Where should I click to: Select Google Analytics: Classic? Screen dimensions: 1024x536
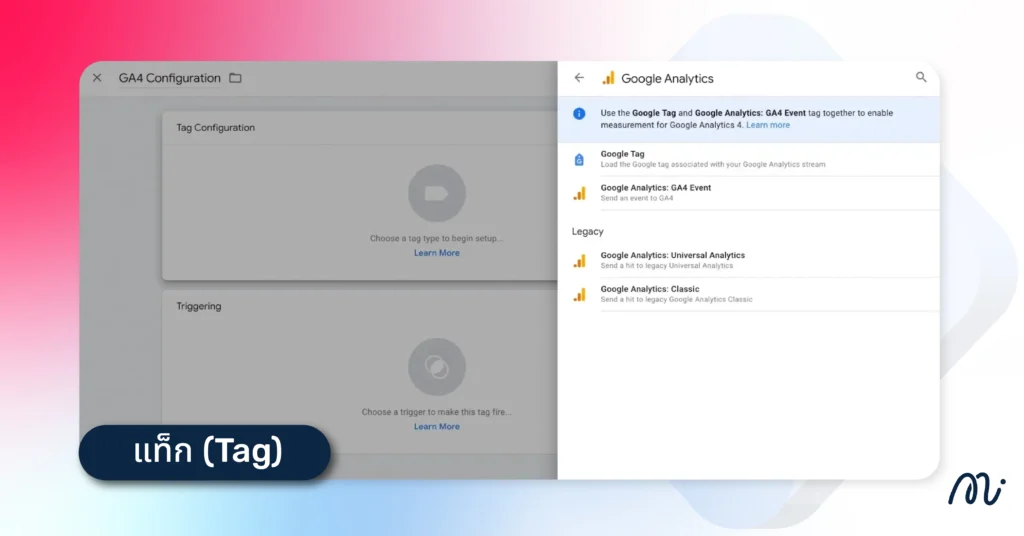[749, 294]
